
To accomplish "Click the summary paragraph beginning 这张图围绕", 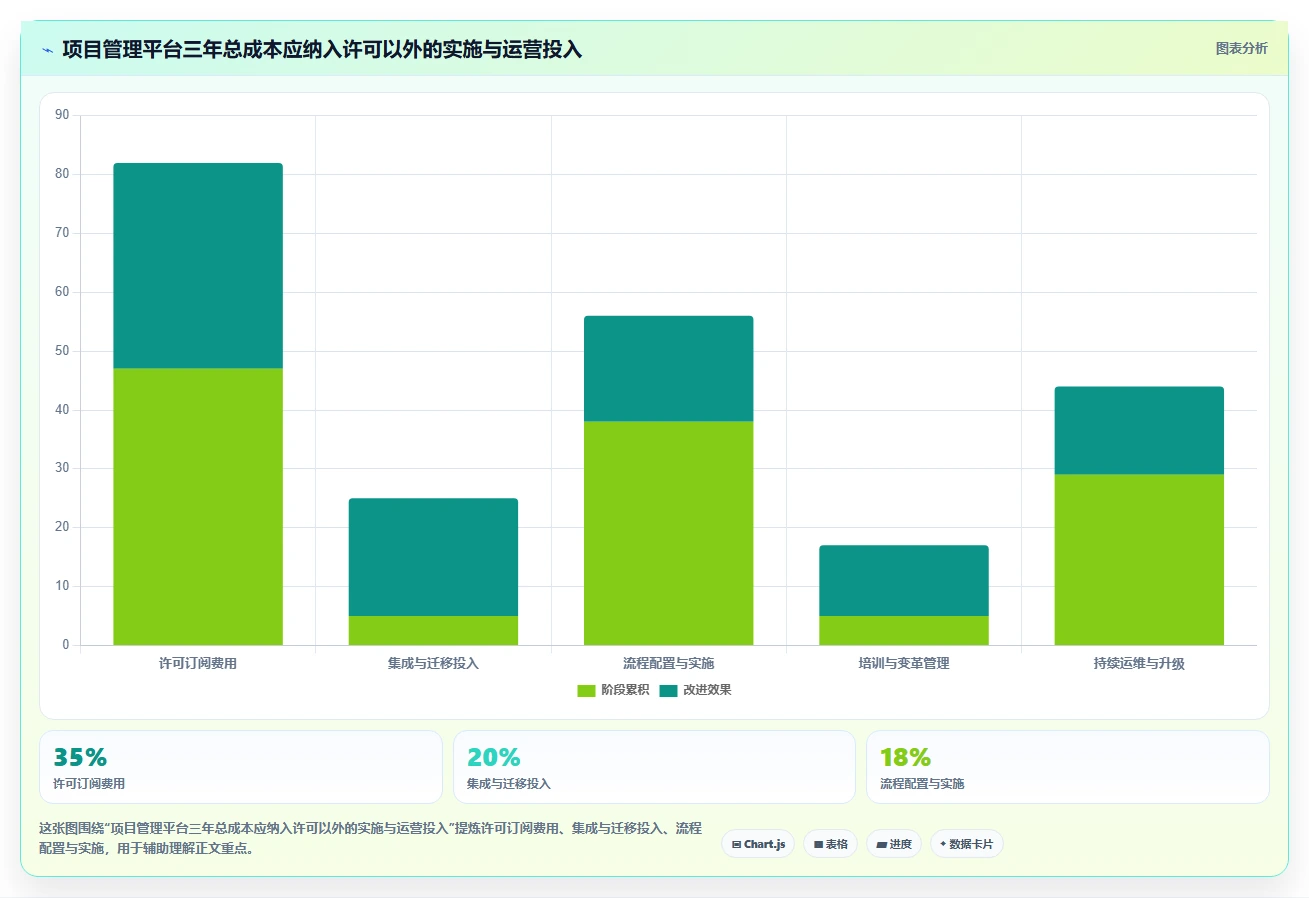I will [370, 838].
